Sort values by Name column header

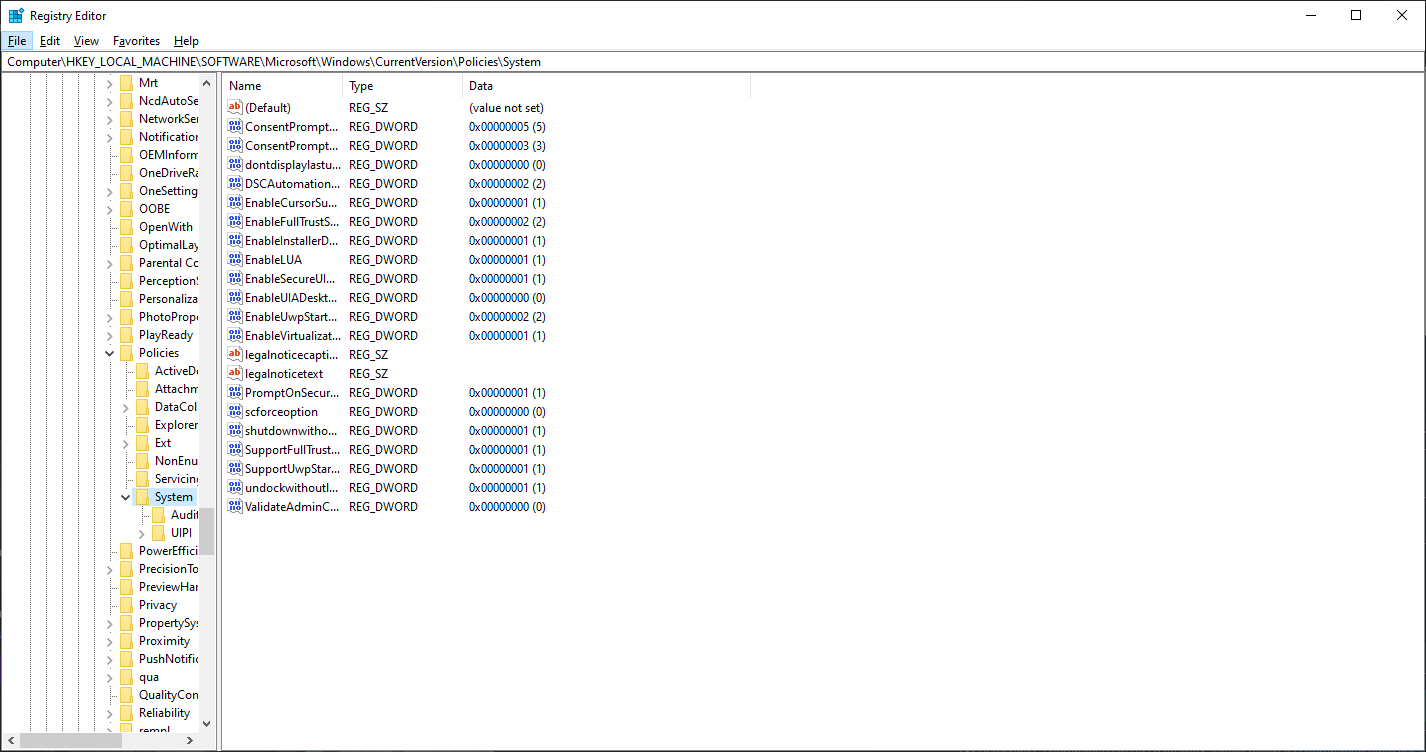click(x=282, y=86)
